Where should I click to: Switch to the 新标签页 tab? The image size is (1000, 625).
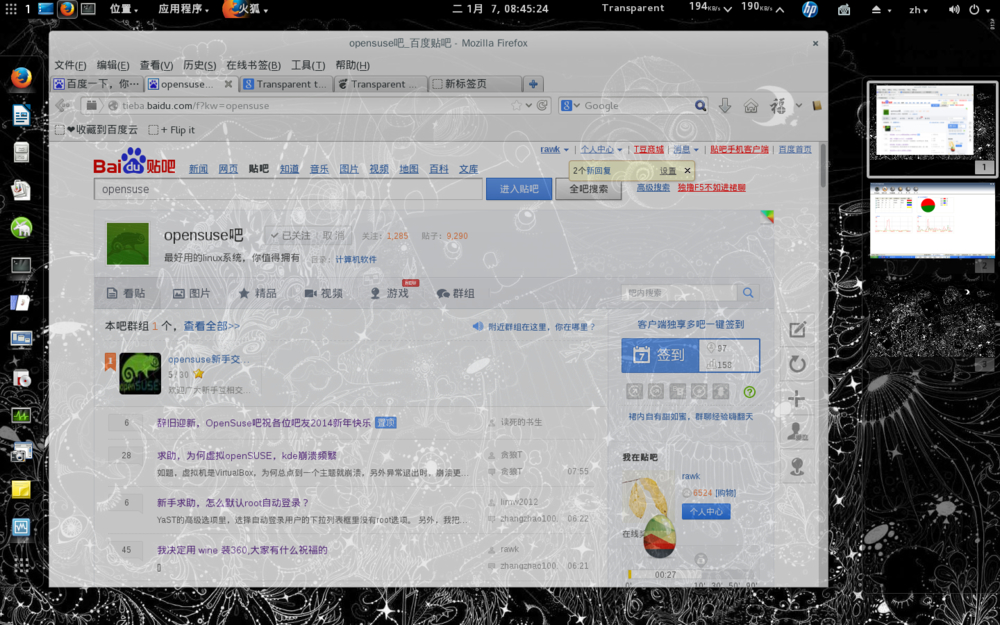pos(475,84)
